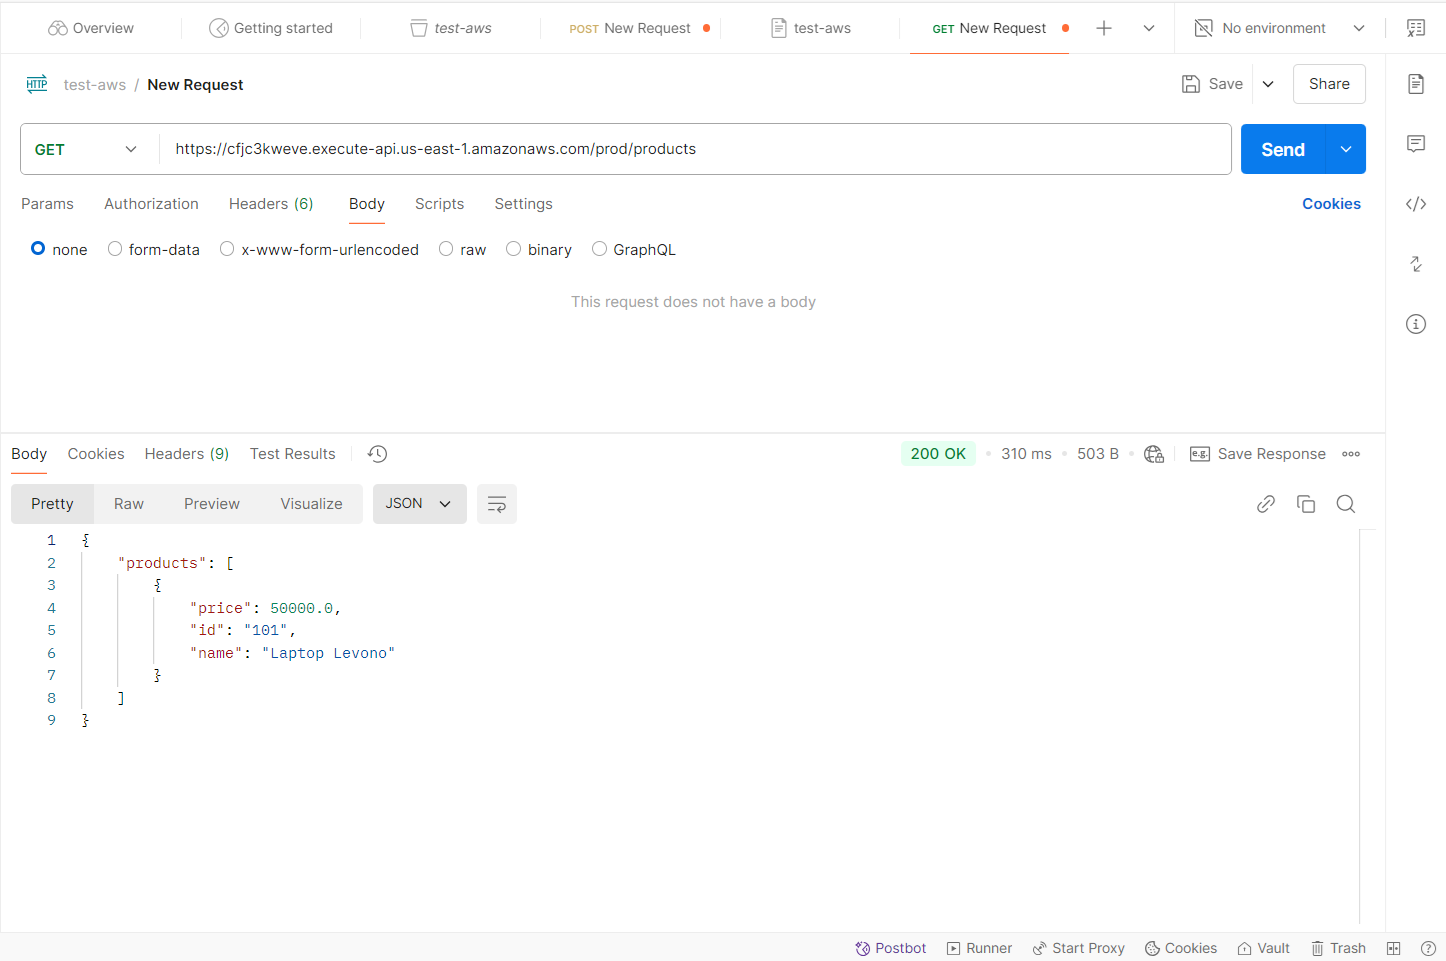The height and width of the screenshot is (961, 1446).
Task: Open the Code snippet icon
Action: pos(1415,204)
